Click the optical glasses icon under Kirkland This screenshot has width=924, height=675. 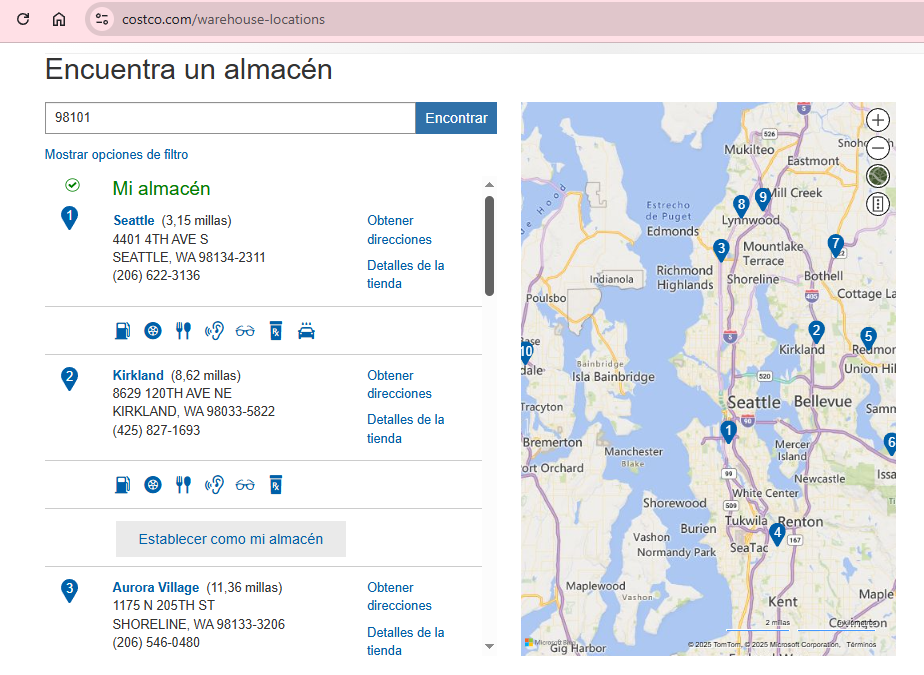[245, 485]
